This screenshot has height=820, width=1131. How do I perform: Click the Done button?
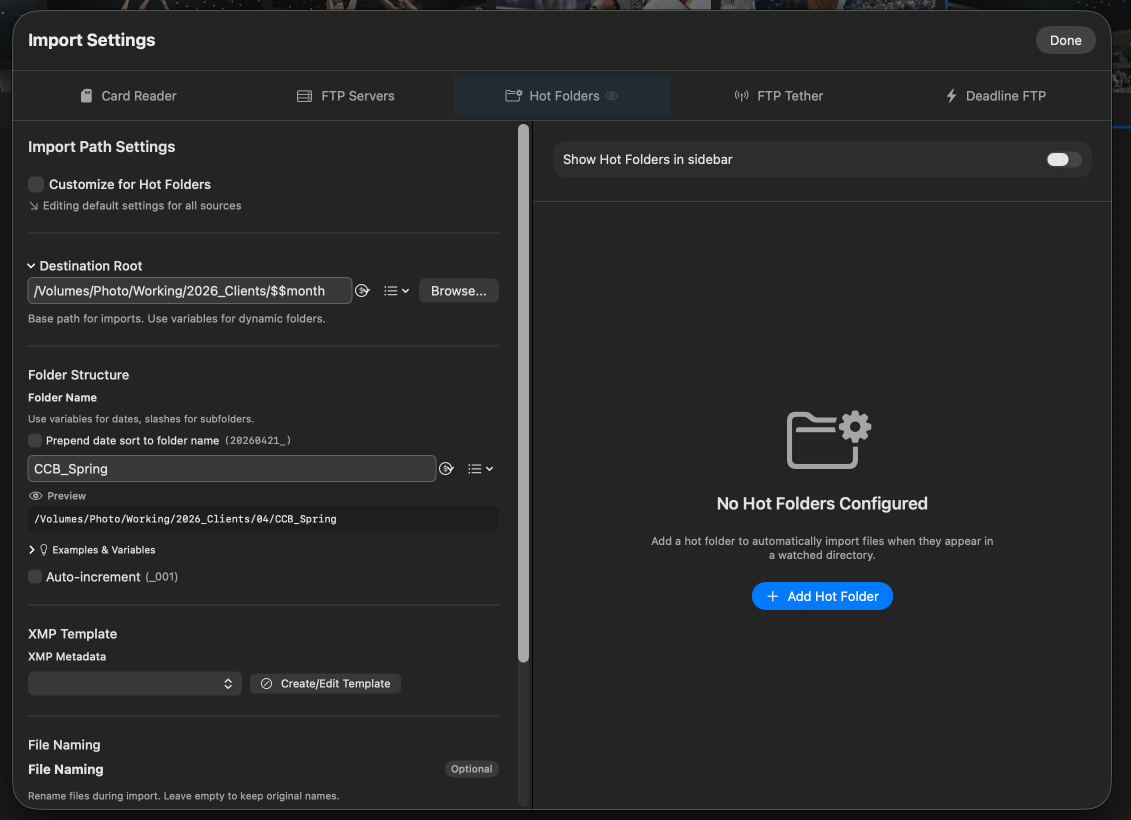coord(1065,40)
